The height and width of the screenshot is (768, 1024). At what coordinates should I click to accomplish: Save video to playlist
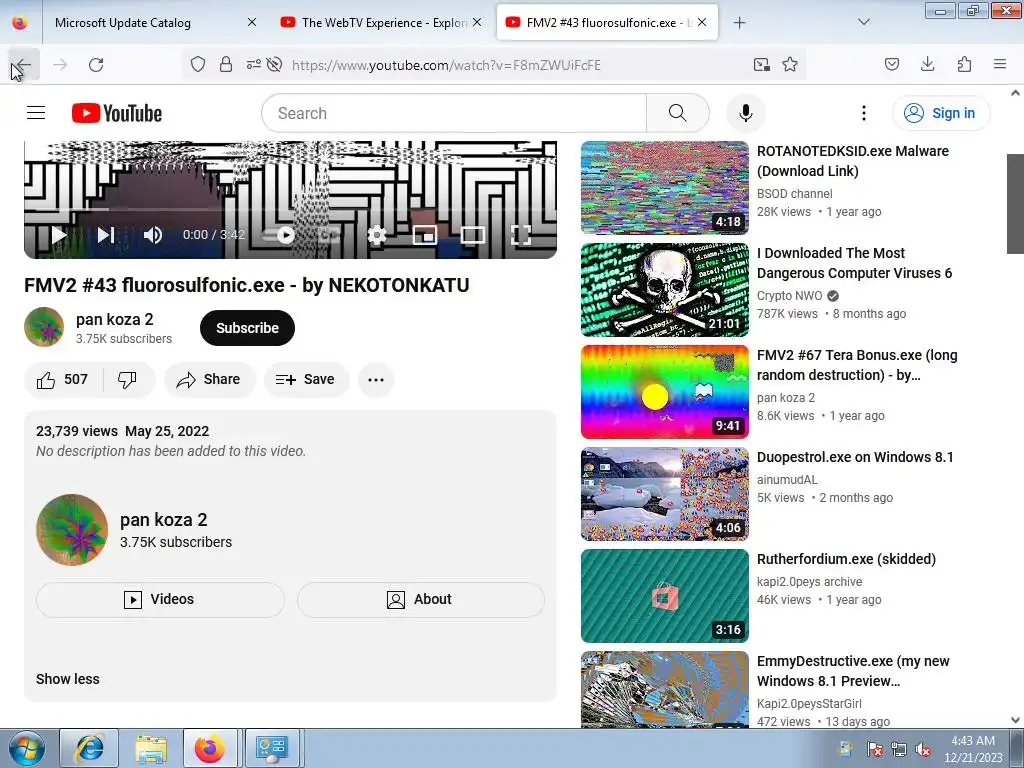pyautogui.click(x=306, y=379)
